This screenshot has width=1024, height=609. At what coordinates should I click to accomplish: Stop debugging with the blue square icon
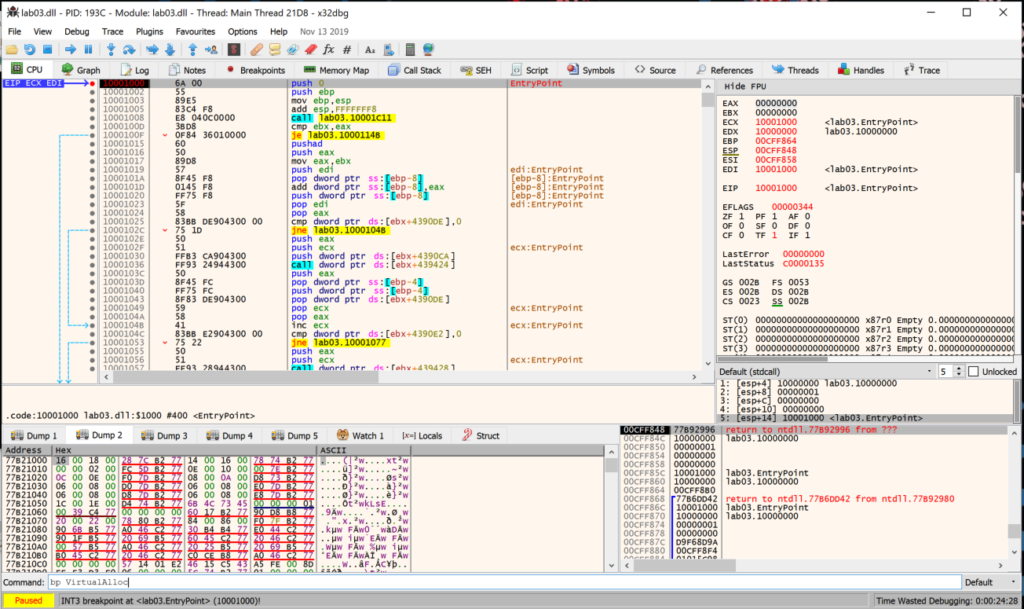click(47, 50)
